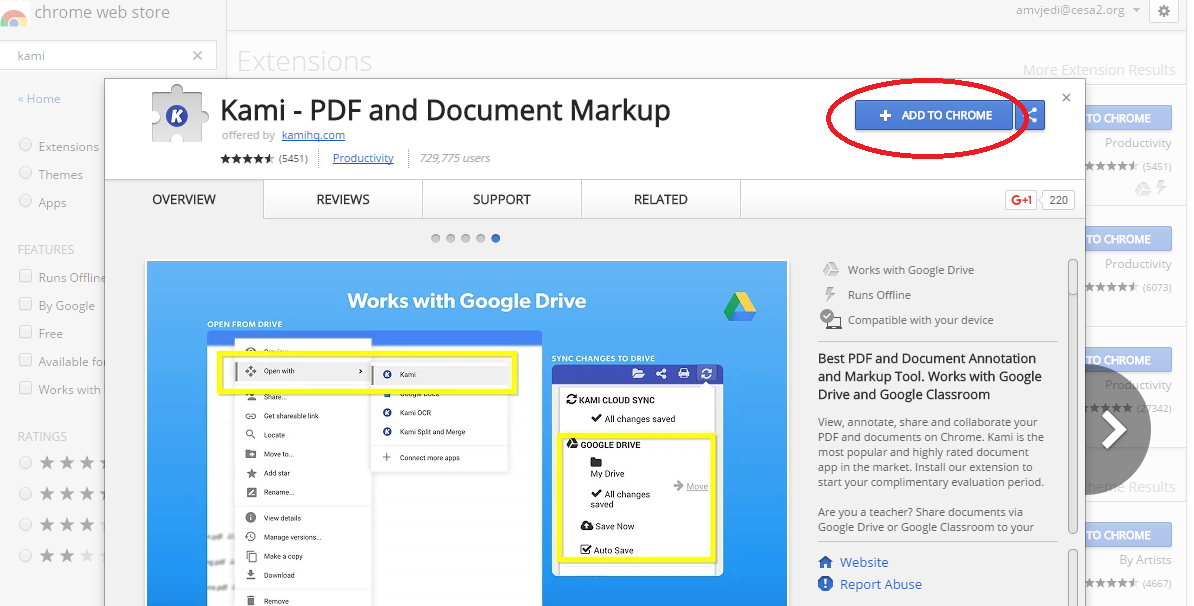1194x606 pixels.
Task: Go back via the « Home link
Action: [x=39, y=99]
